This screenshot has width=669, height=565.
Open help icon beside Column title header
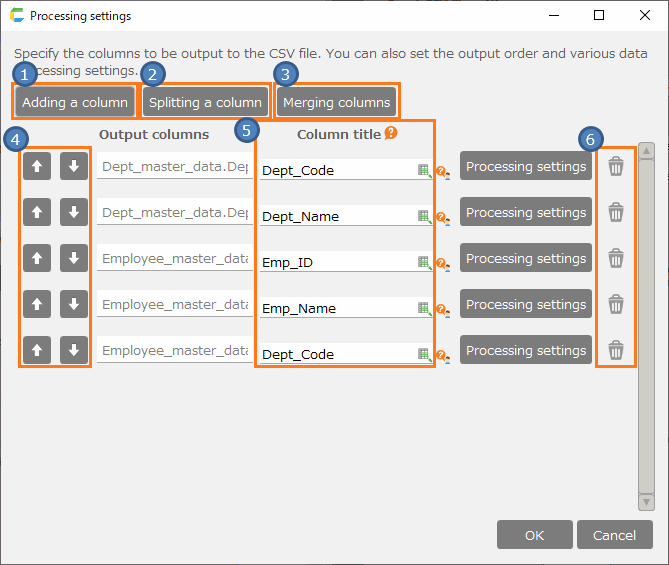pos(391,132)
